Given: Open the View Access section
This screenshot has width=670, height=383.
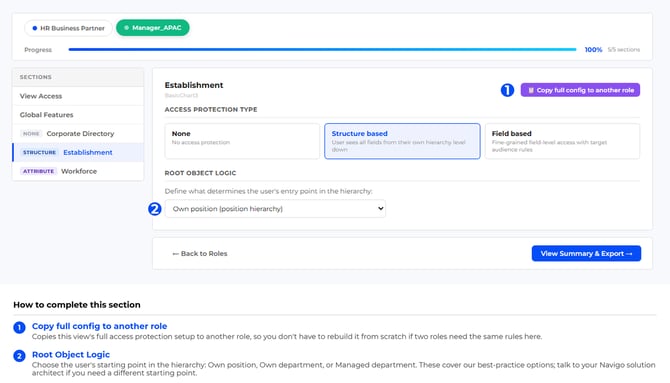Looking at the screenshot, I should [78, 96].
